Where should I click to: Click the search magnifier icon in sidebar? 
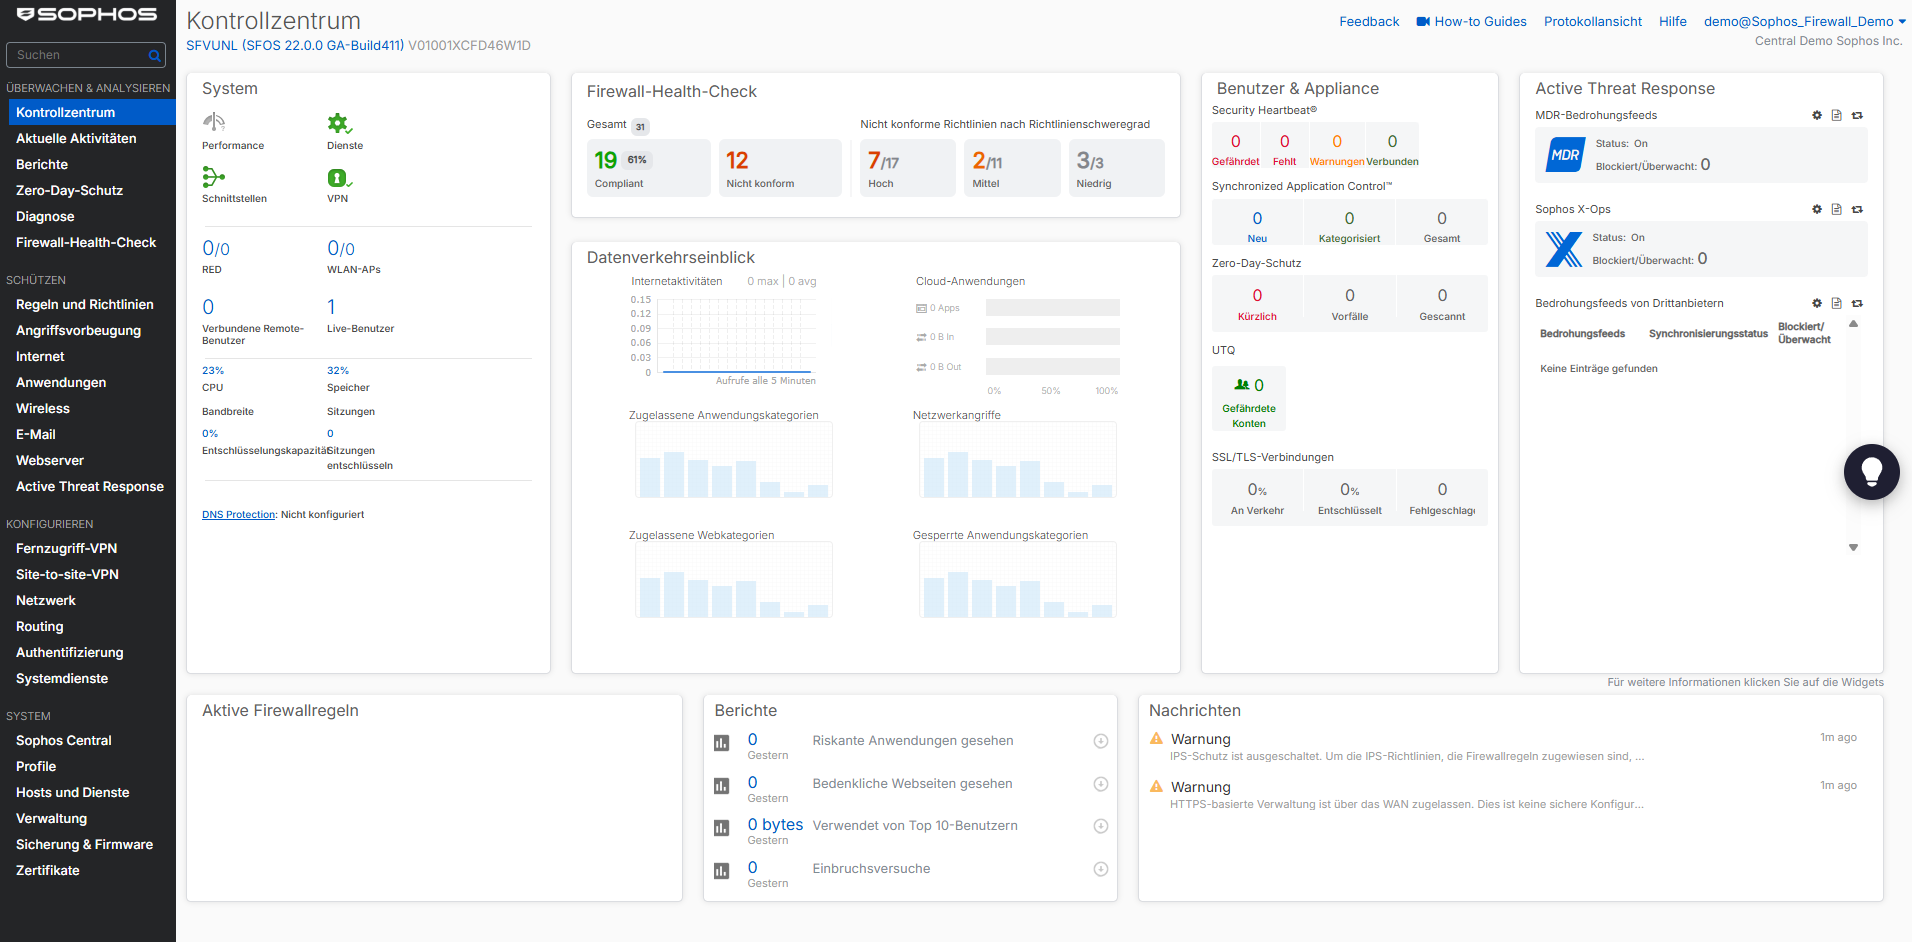pos(154,55)
